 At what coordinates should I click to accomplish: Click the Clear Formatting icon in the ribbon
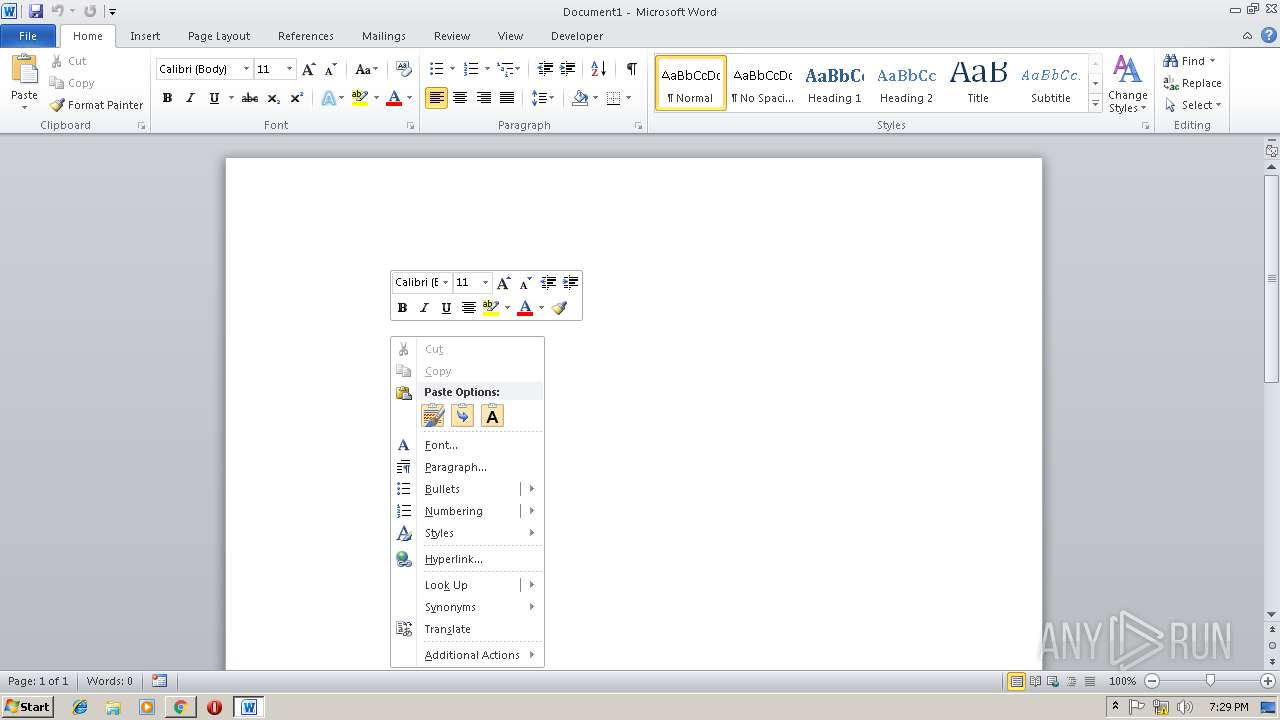pyautogui.click(x=404, y=69)
